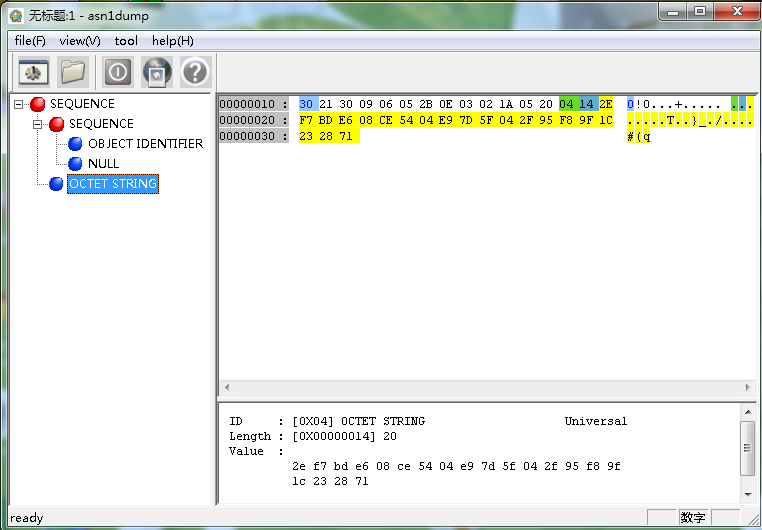Screen dimensions: 762x530
Task: Open file using the folder toolbar icon
Action: [73, 72]
